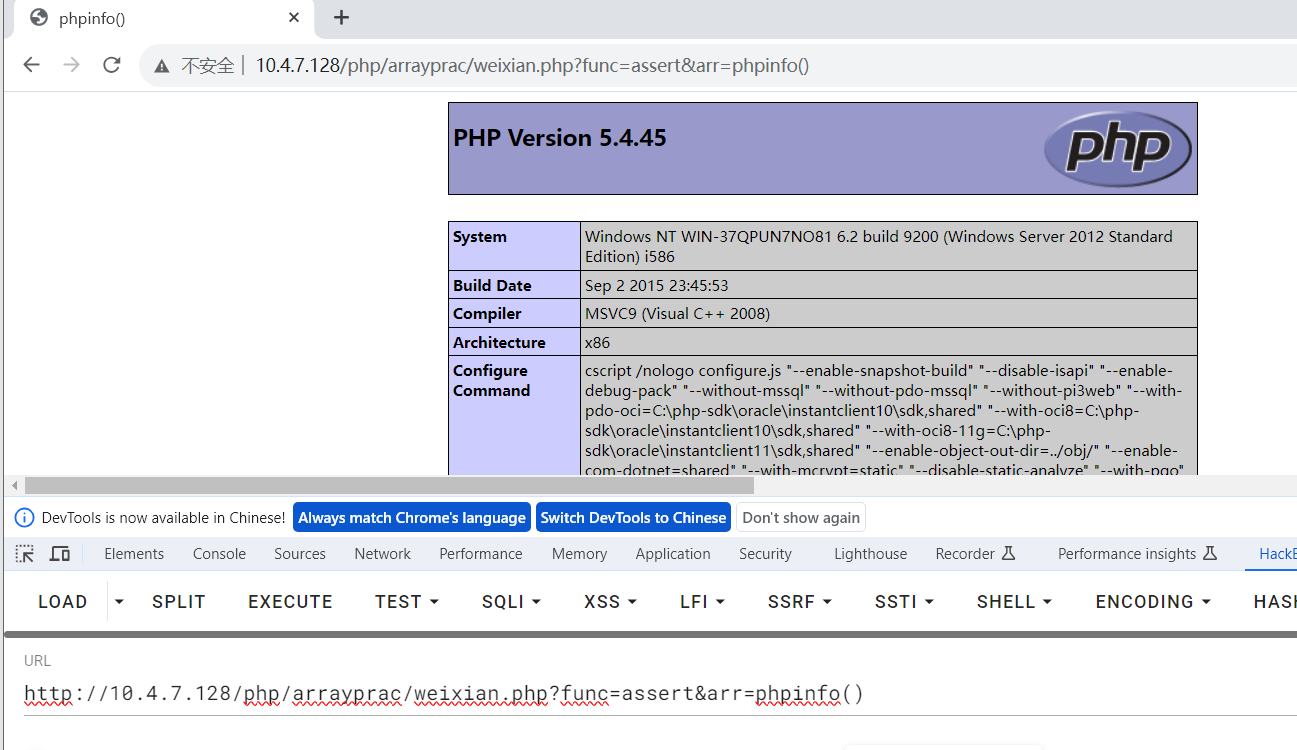Click the horizontal page scrollbar thumb

[x=389, y=485]
